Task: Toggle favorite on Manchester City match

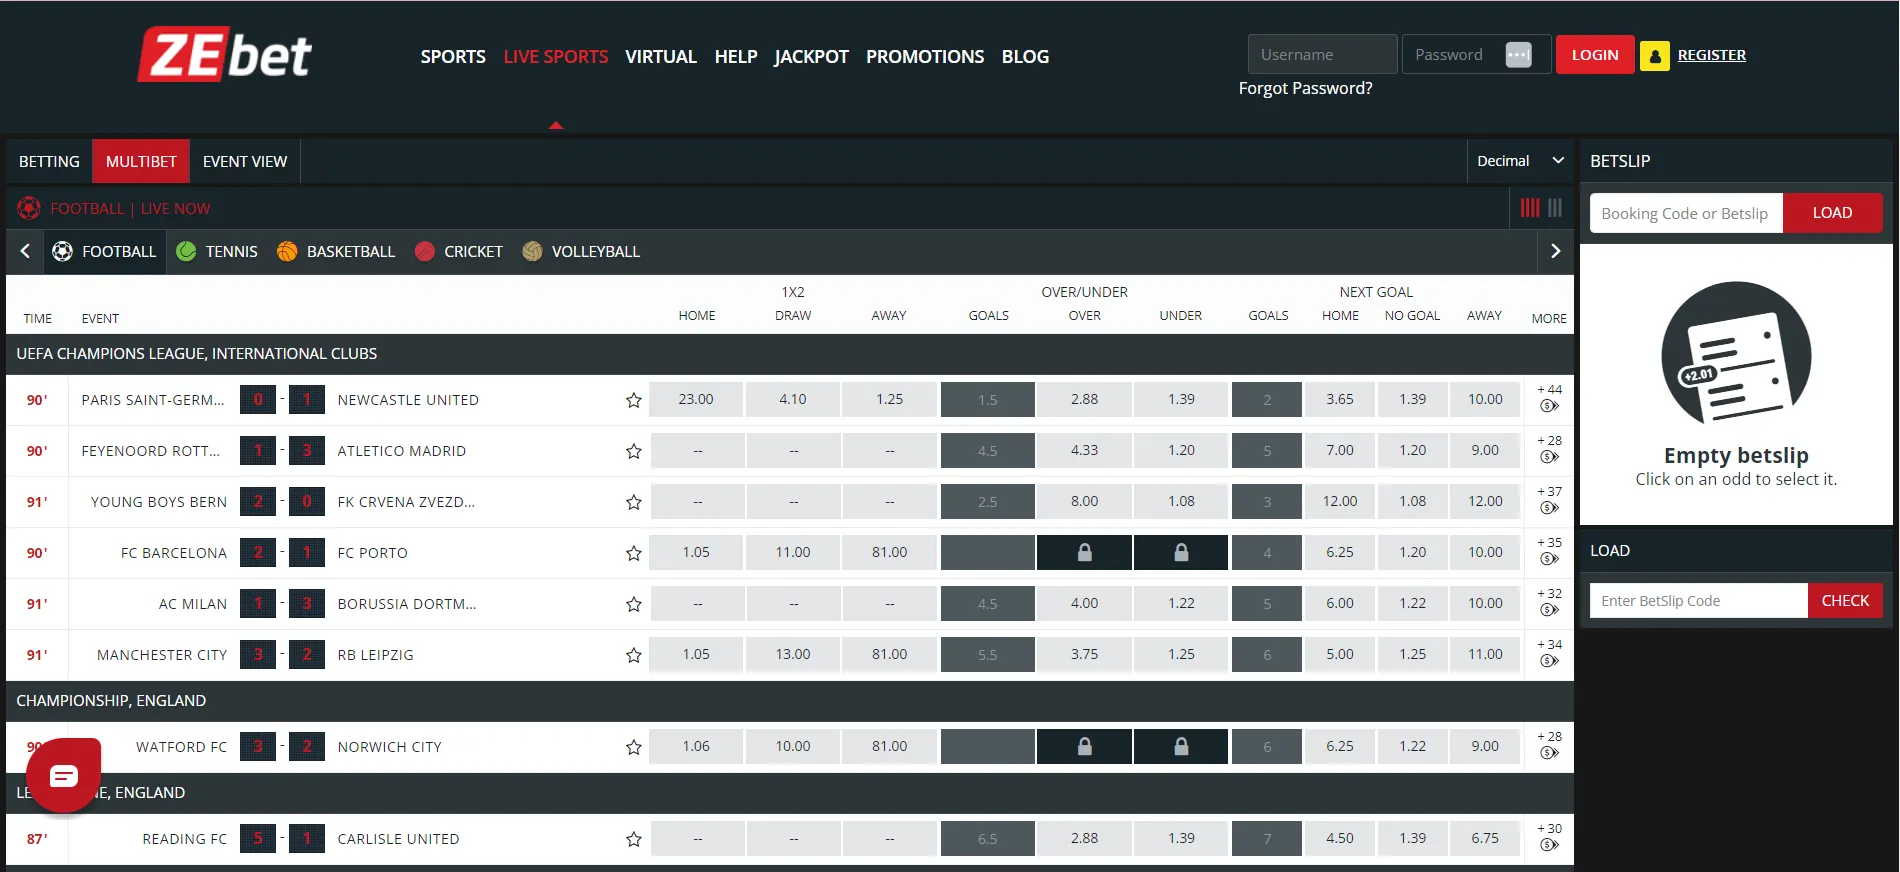Action: click(x=633, y=655)
